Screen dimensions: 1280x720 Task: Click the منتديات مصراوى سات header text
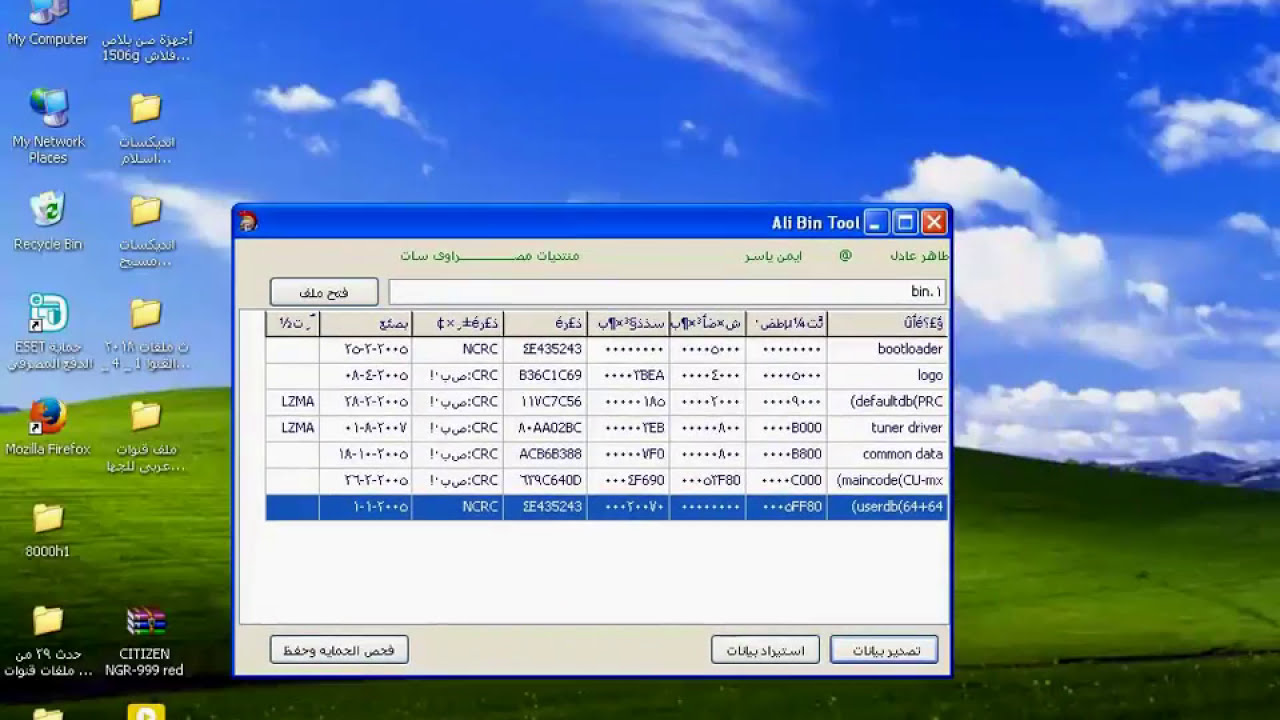click(490, 256)
